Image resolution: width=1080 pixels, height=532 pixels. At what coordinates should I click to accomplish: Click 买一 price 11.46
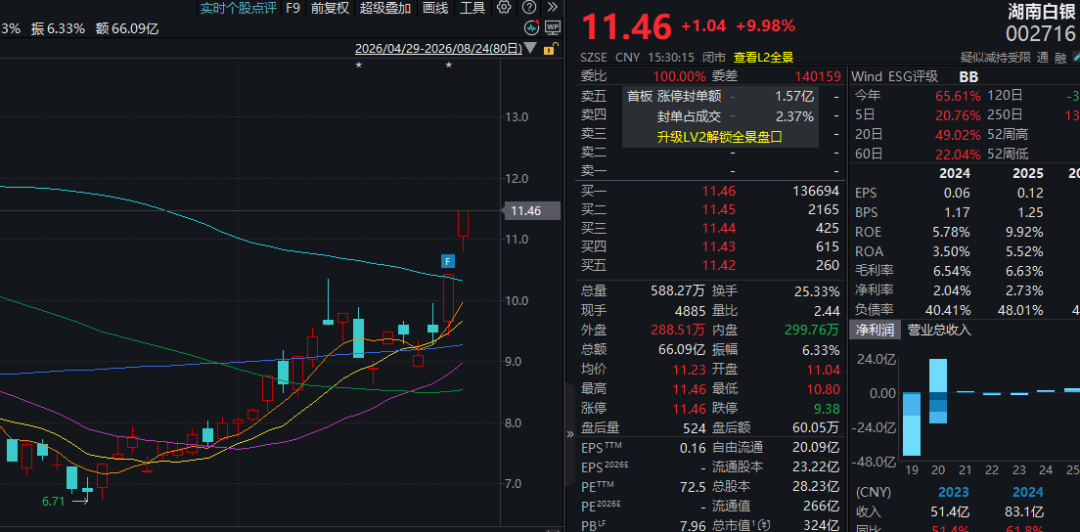[x=719, y=191]
